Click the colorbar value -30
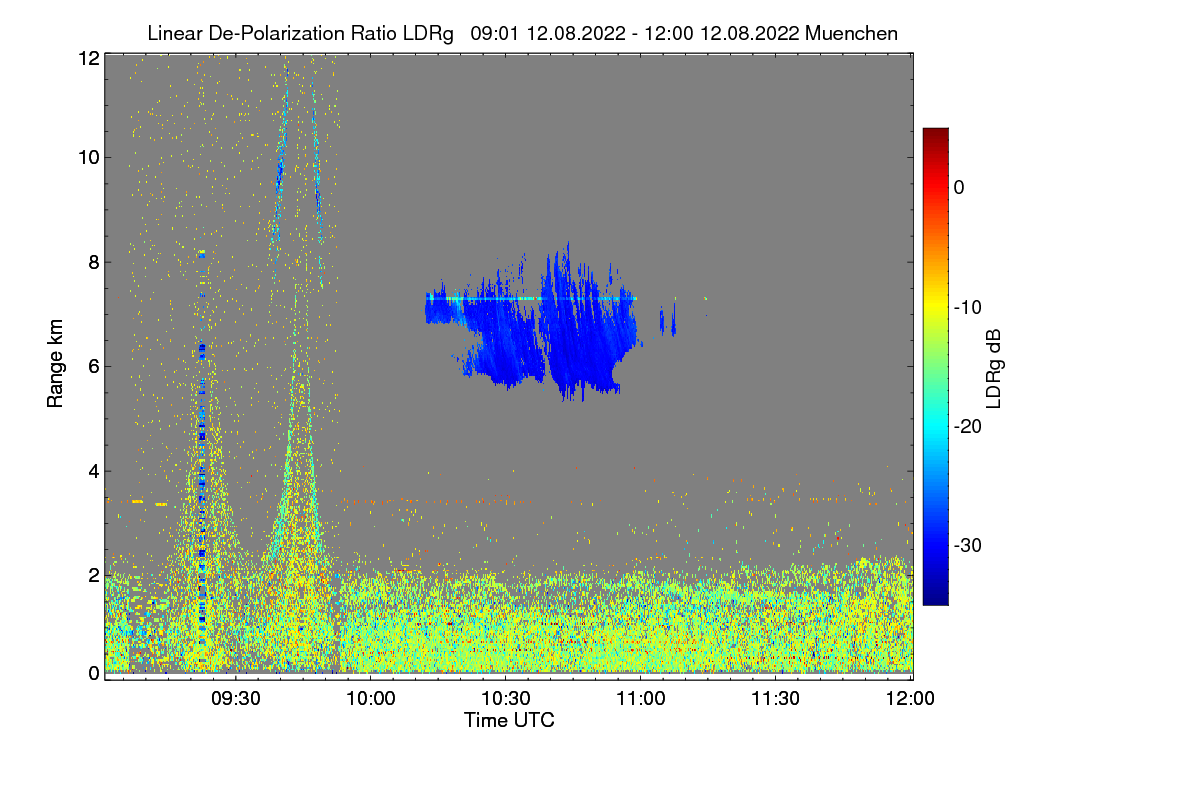 [970, 546]
